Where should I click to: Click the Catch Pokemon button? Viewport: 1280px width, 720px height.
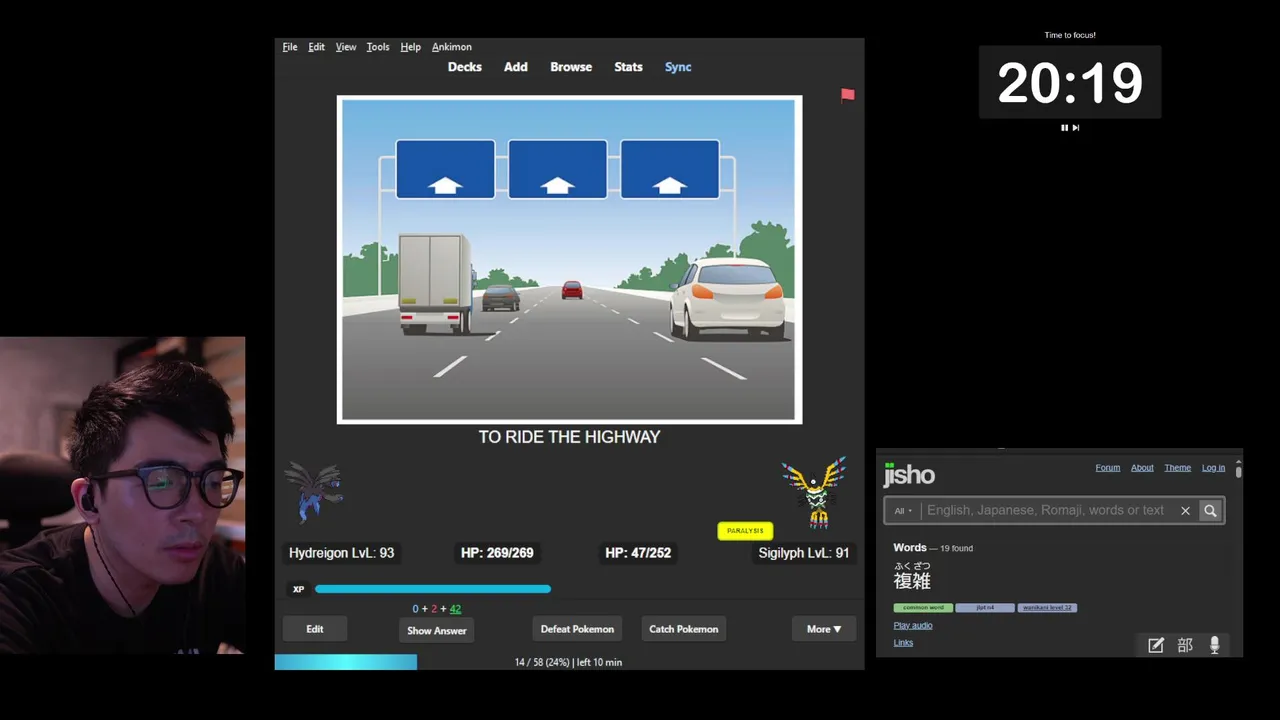(x=684, y=629)
